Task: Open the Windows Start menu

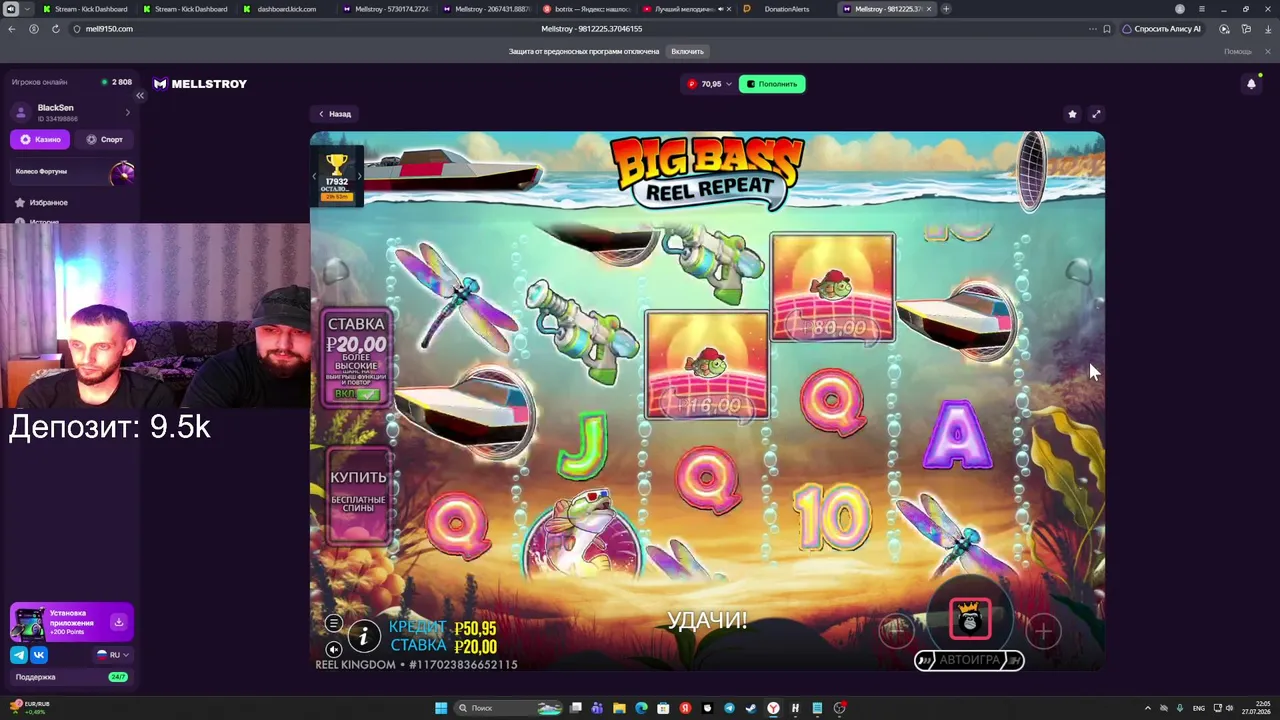Action: click(x=441, y=708)
